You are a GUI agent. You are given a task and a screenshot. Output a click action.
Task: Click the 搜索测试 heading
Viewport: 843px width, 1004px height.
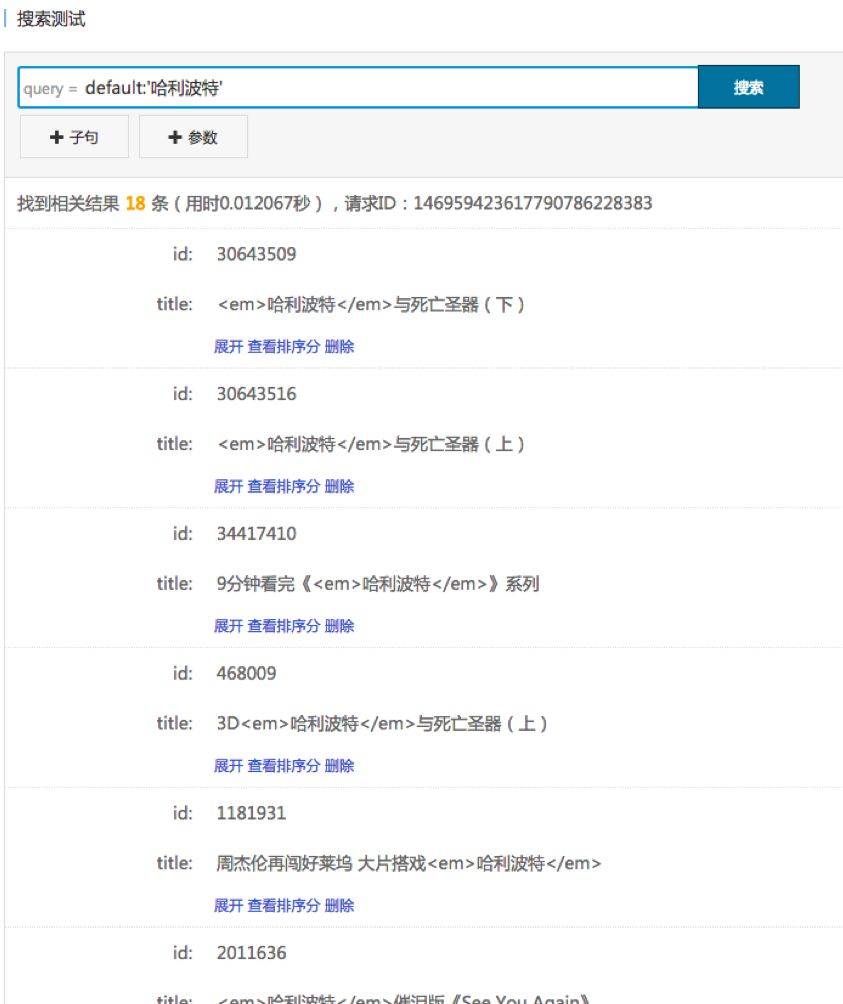pos(51,19)
